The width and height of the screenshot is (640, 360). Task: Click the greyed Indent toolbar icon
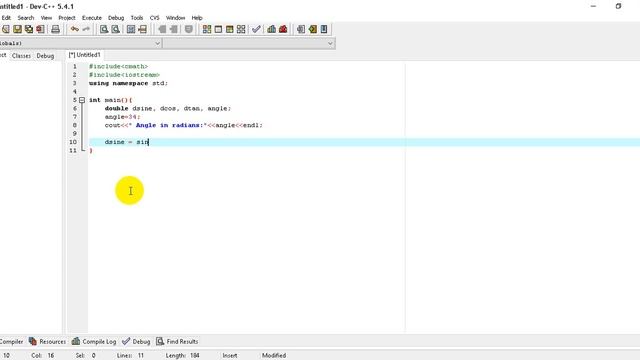pyautogui.click(x=173, y=29)
